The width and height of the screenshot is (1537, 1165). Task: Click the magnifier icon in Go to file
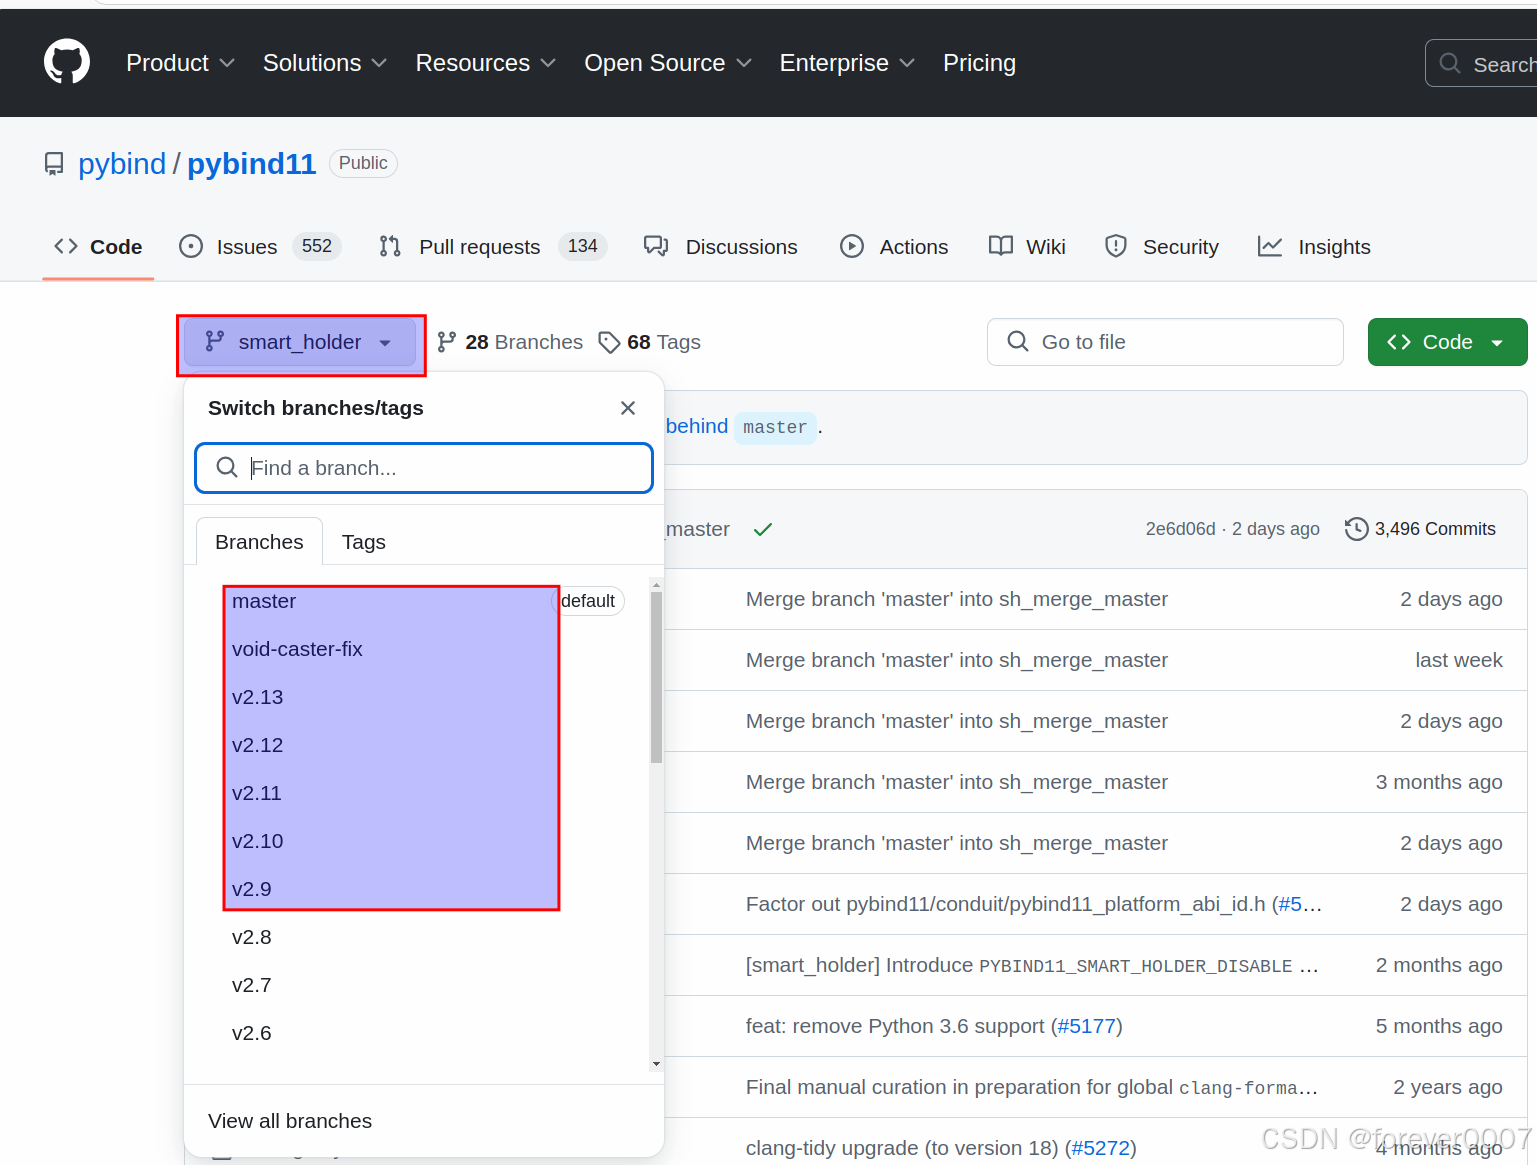[x=1018, y=341]
